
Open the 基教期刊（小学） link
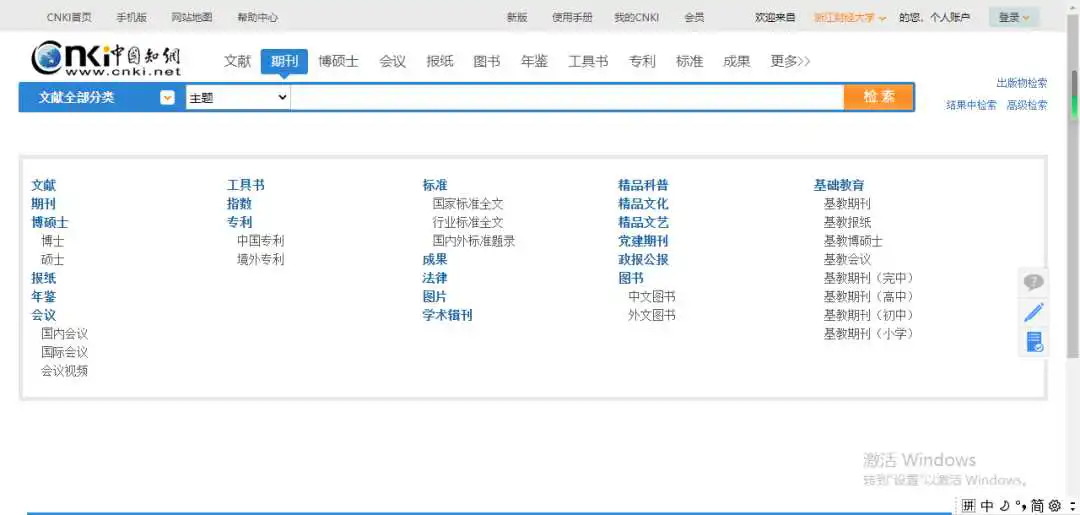point(869,334)
